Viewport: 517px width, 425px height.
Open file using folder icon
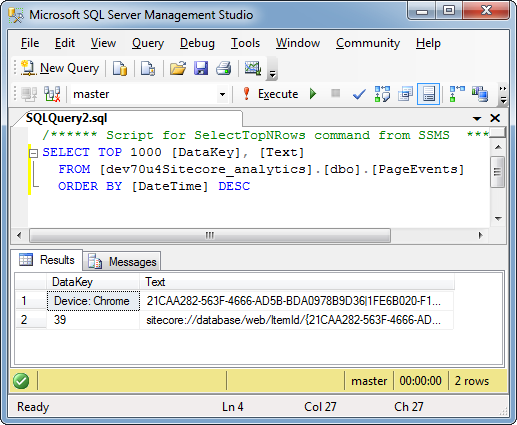(178, 68)
